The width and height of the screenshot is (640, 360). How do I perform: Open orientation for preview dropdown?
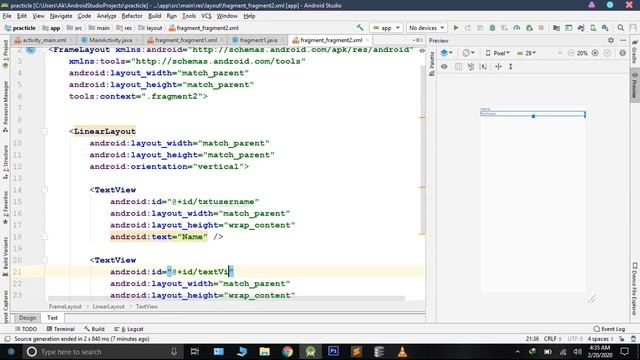[468, 53]
